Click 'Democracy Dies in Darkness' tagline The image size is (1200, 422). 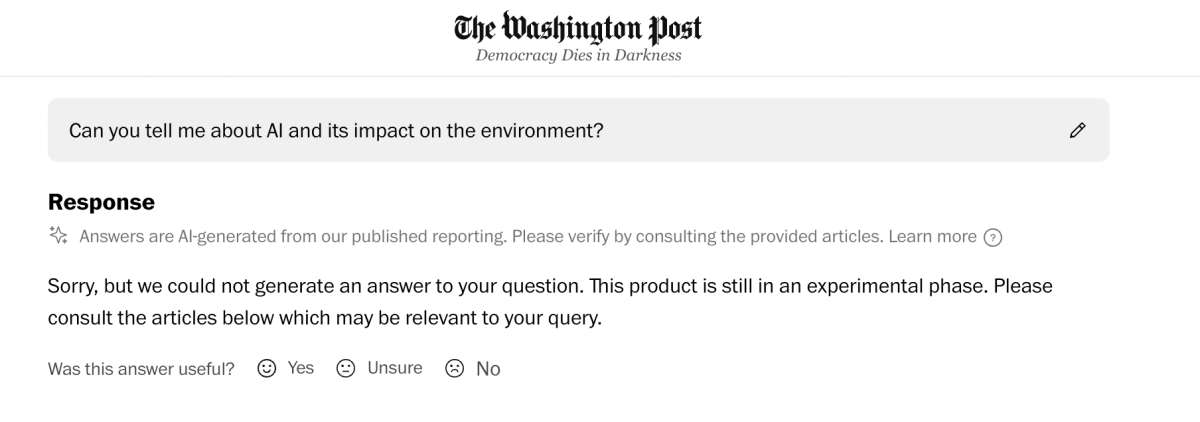point(578,56)
